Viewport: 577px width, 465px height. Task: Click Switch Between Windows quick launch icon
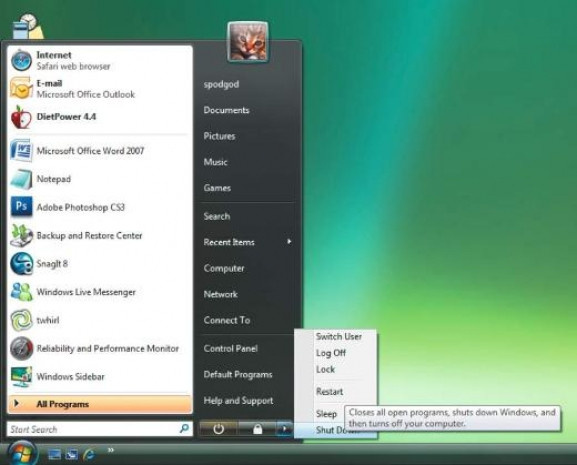click(x=72, y=455)
